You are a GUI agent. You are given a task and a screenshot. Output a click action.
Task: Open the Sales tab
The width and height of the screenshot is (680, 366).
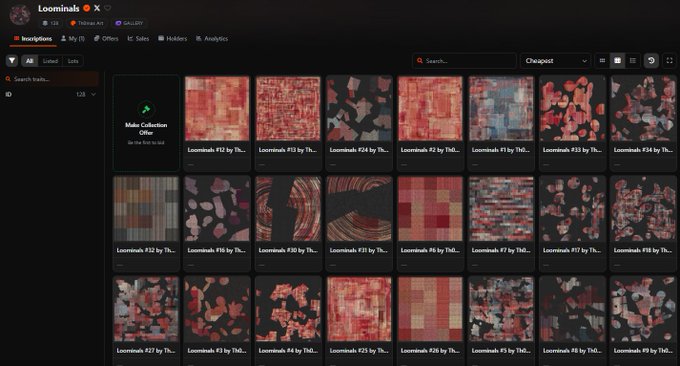[138, 39]
